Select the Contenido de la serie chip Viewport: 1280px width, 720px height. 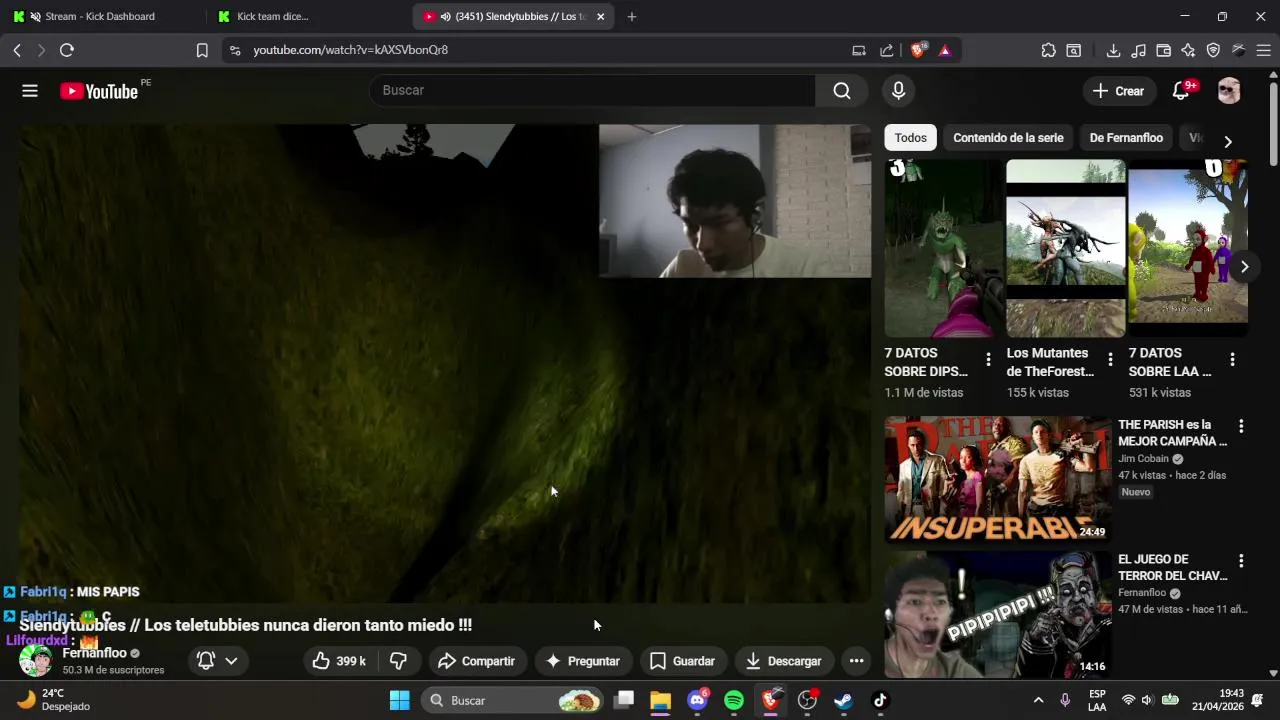1008,138
